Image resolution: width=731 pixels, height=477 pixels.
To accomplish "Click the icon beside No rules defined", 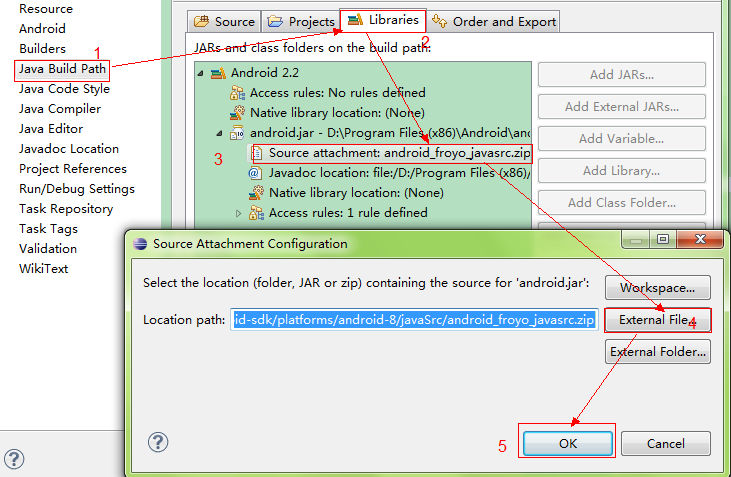I will click(x=237, y=93).
